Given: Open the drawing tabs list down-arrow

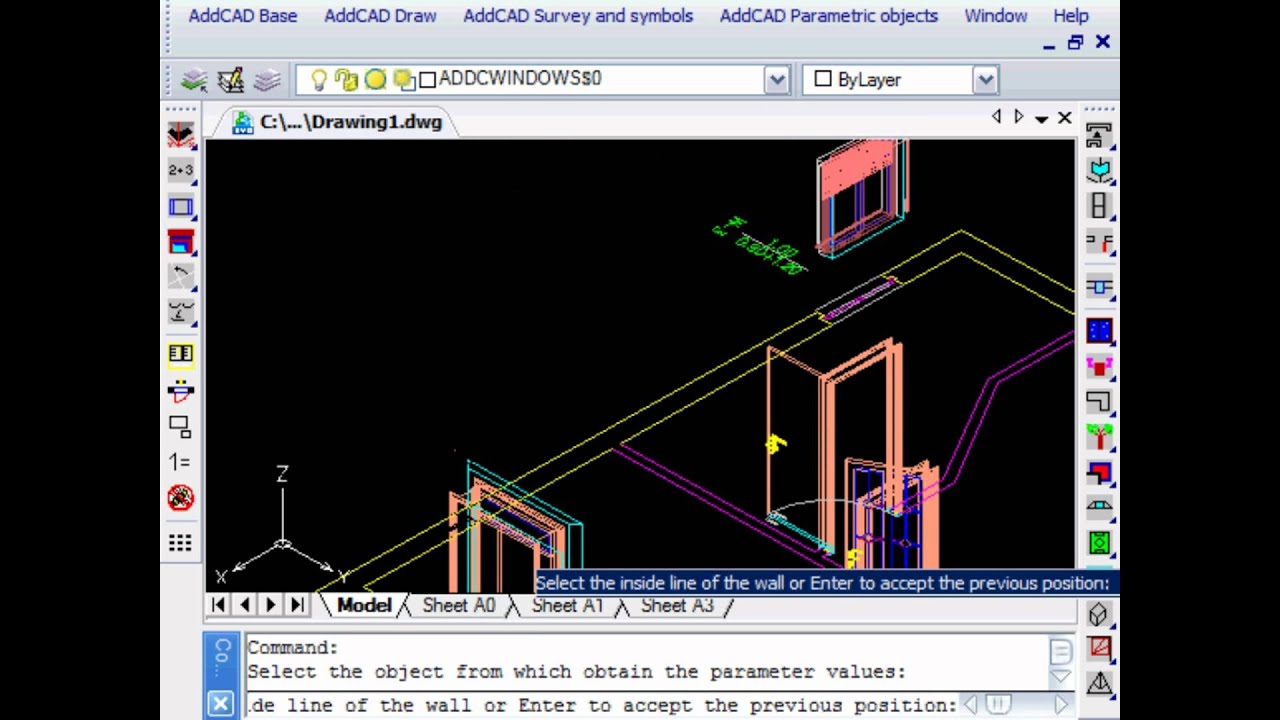Looking at the screenshot, I should click(x=1041, y=119).
